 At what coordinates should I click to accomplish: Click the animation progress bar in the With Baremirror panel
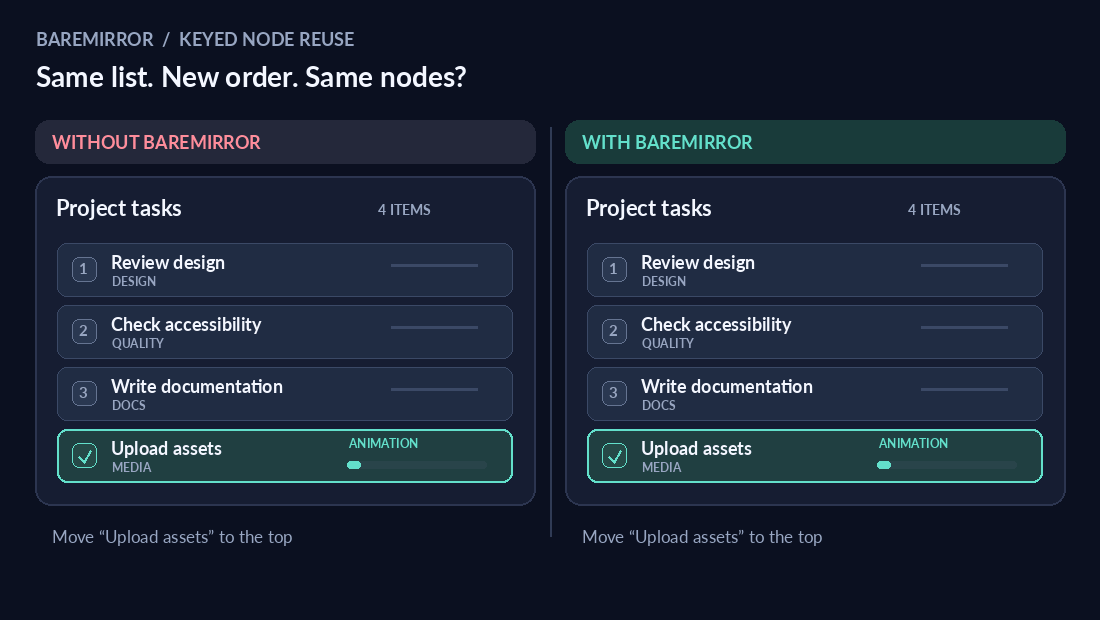tap(946, 465)
